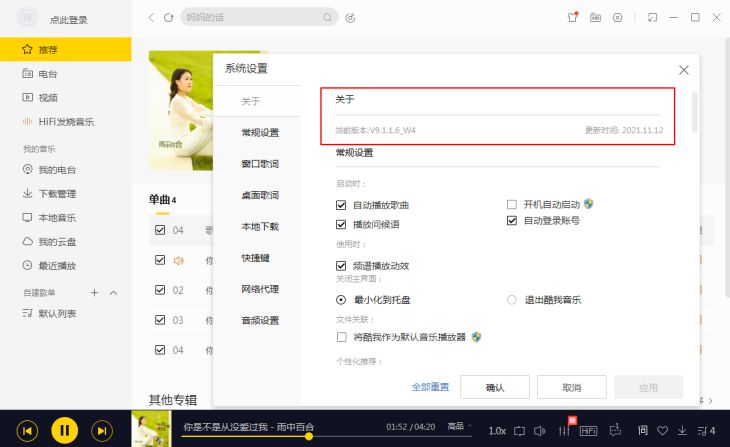
Task: Open the 网络代理 settings section
Action: [260, 289]
